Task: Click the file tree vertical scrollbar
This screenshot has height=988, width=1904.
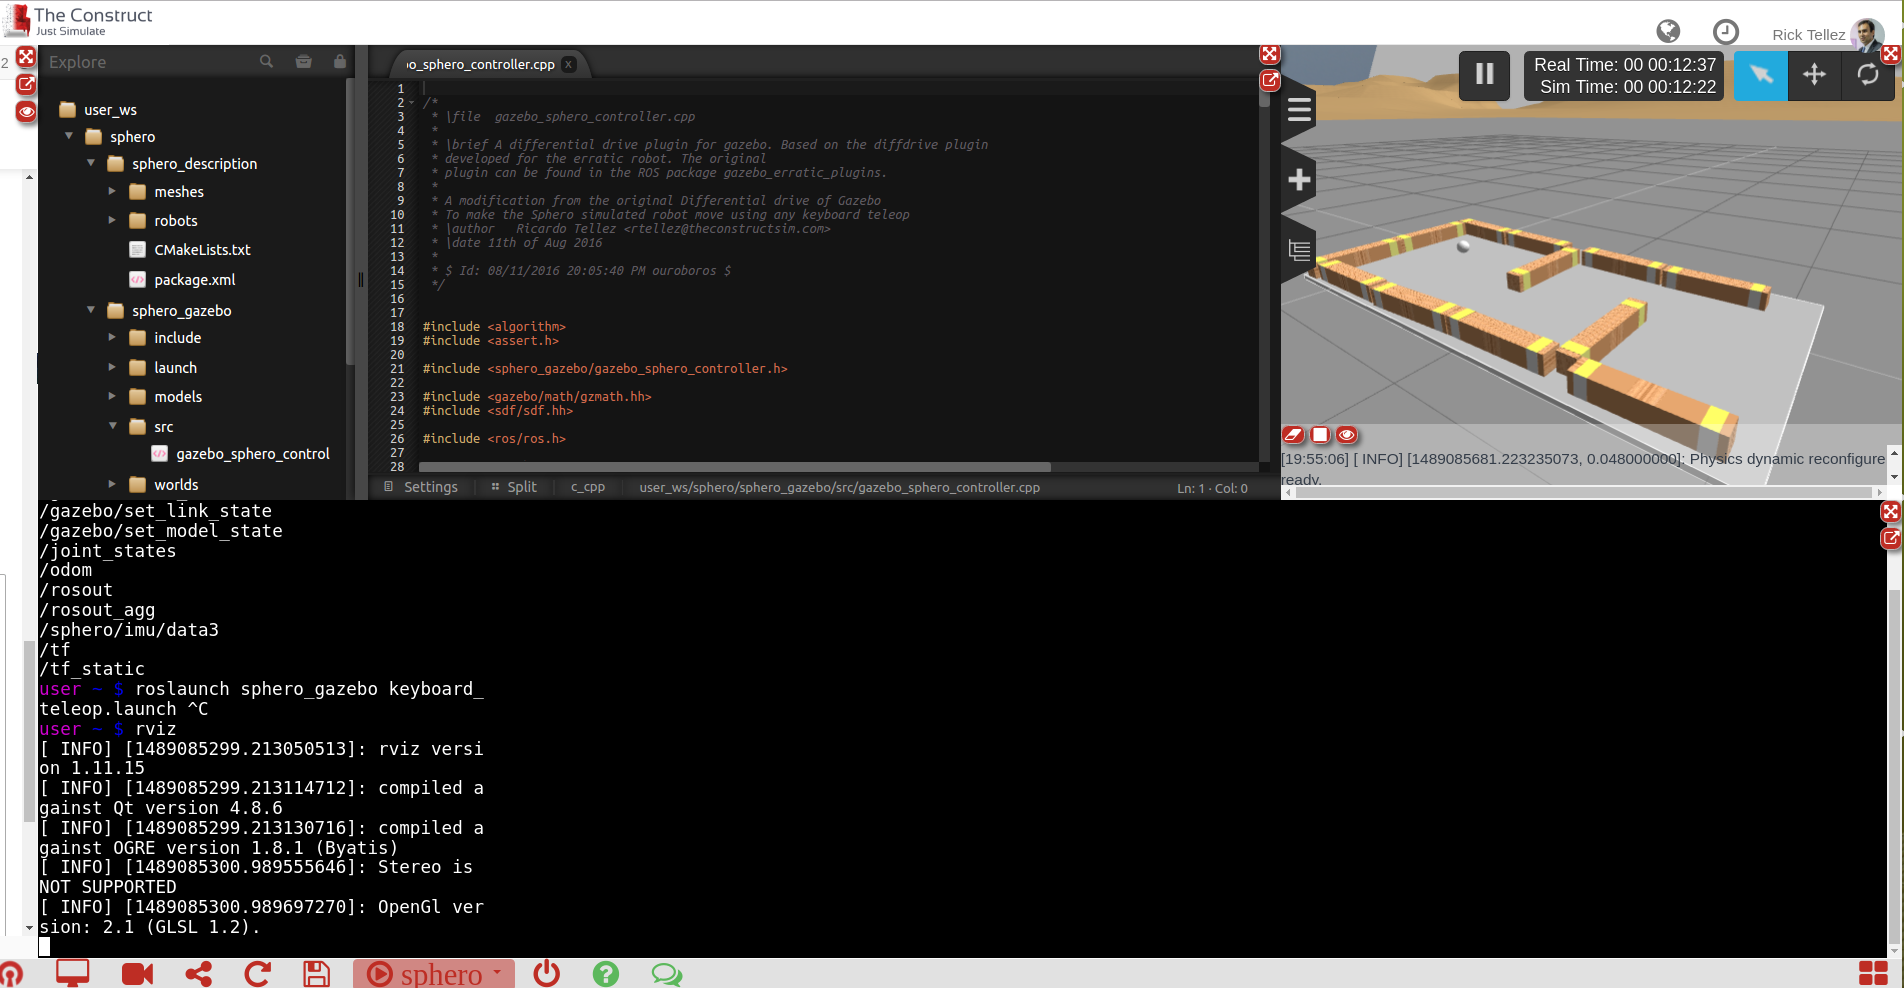Action: pyautogui.click(x=349, y=220)
